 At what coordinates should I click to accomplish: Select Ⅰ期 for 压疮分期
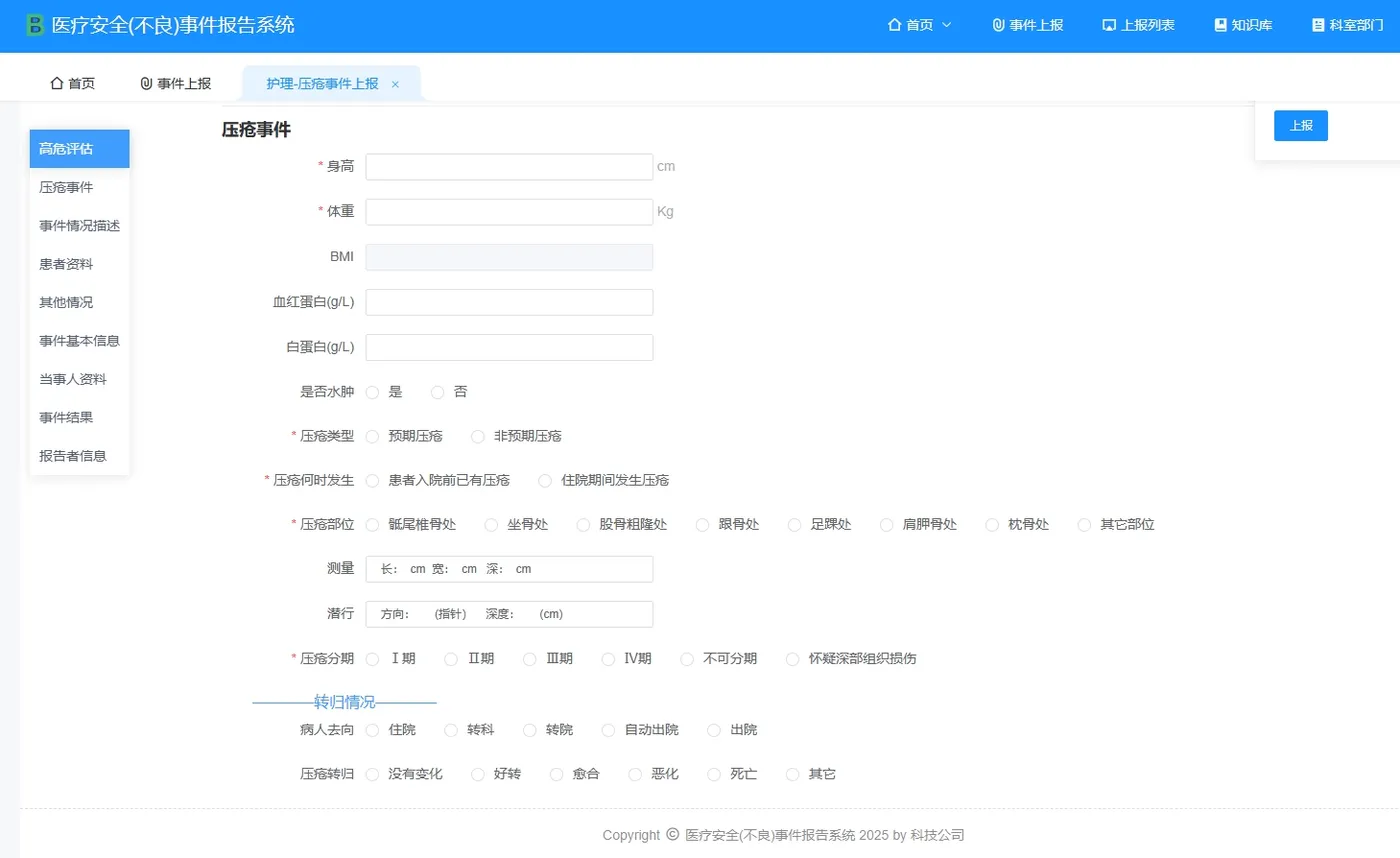372,659
